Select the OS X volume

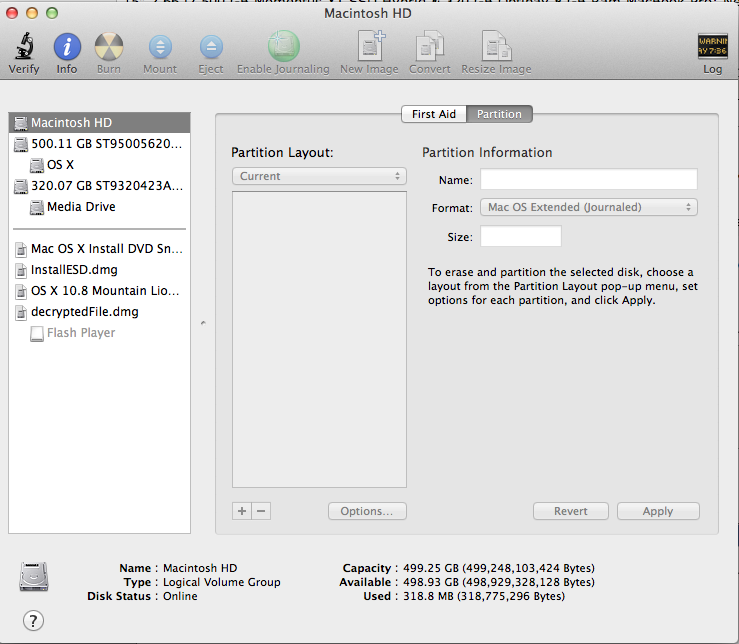pyautogui.click(x=99, y=165)
